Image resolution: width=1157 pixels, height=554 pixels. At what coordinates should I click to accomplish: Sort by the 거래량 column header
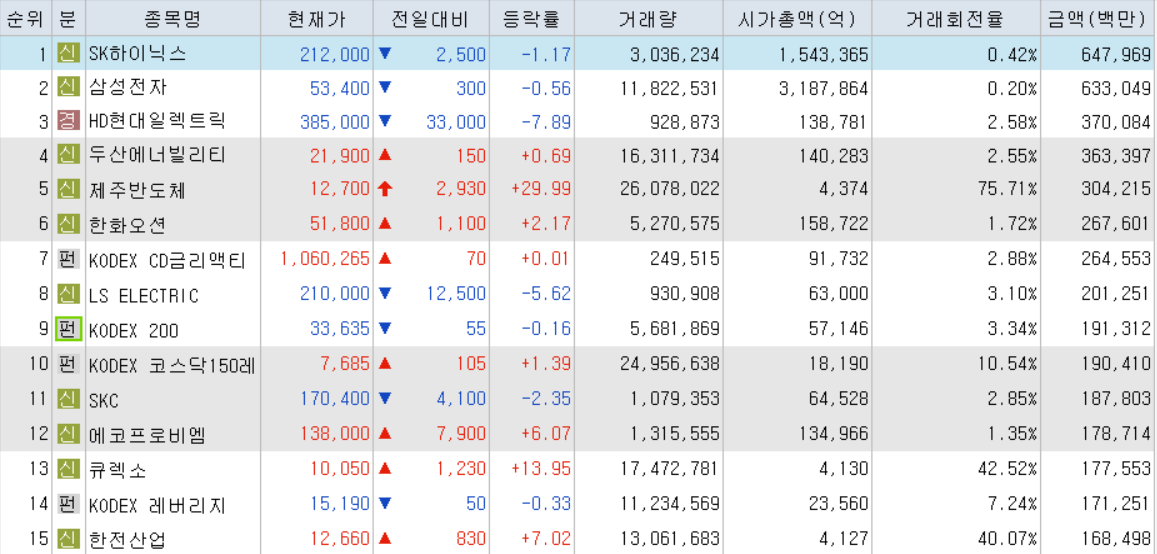648,18
